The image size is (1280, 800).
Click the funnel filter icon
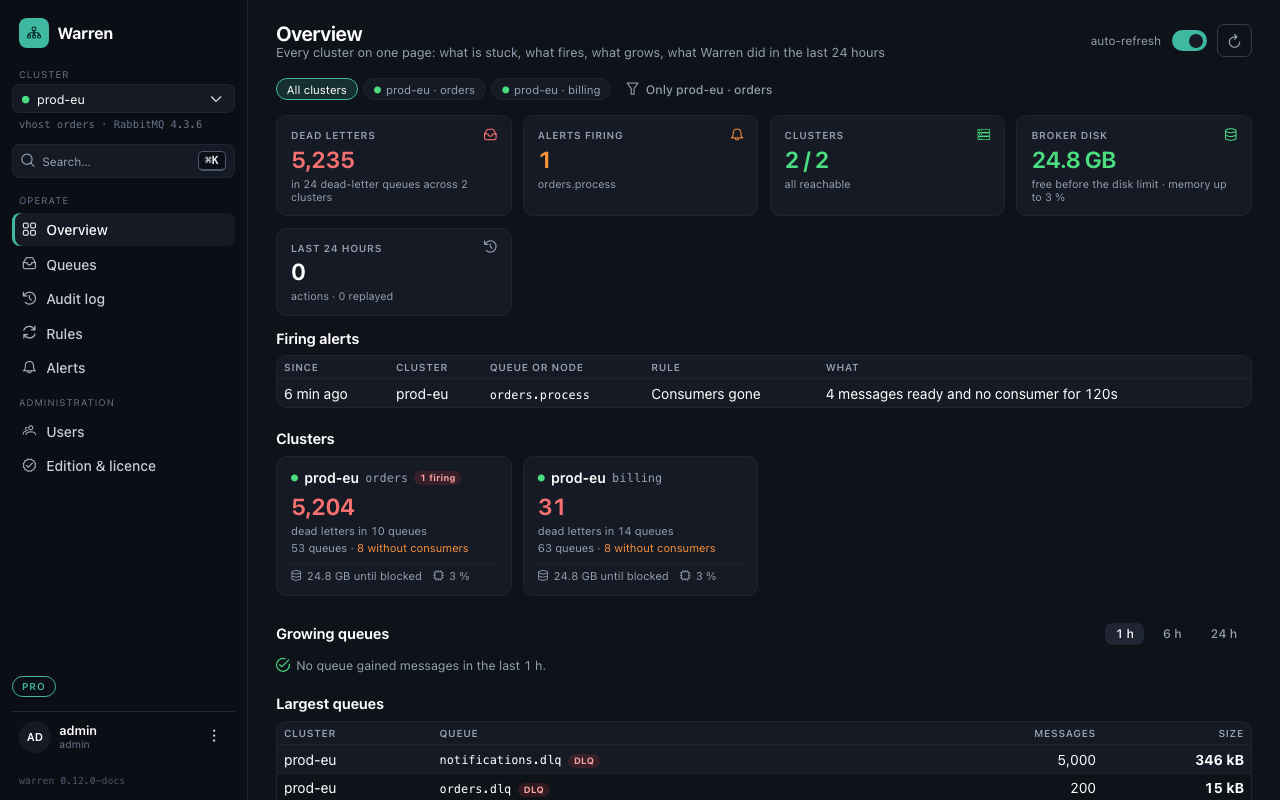tap(632, 89)
